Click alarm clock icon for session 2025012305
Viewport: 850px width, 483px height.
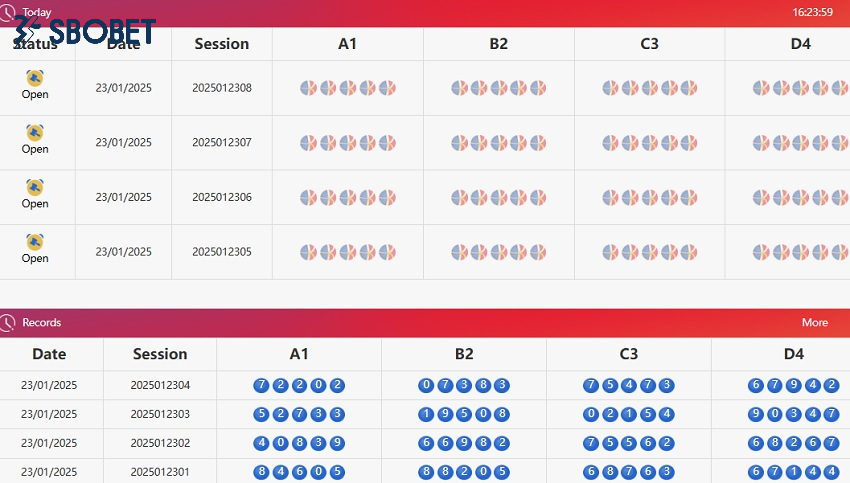click(35, 241)
